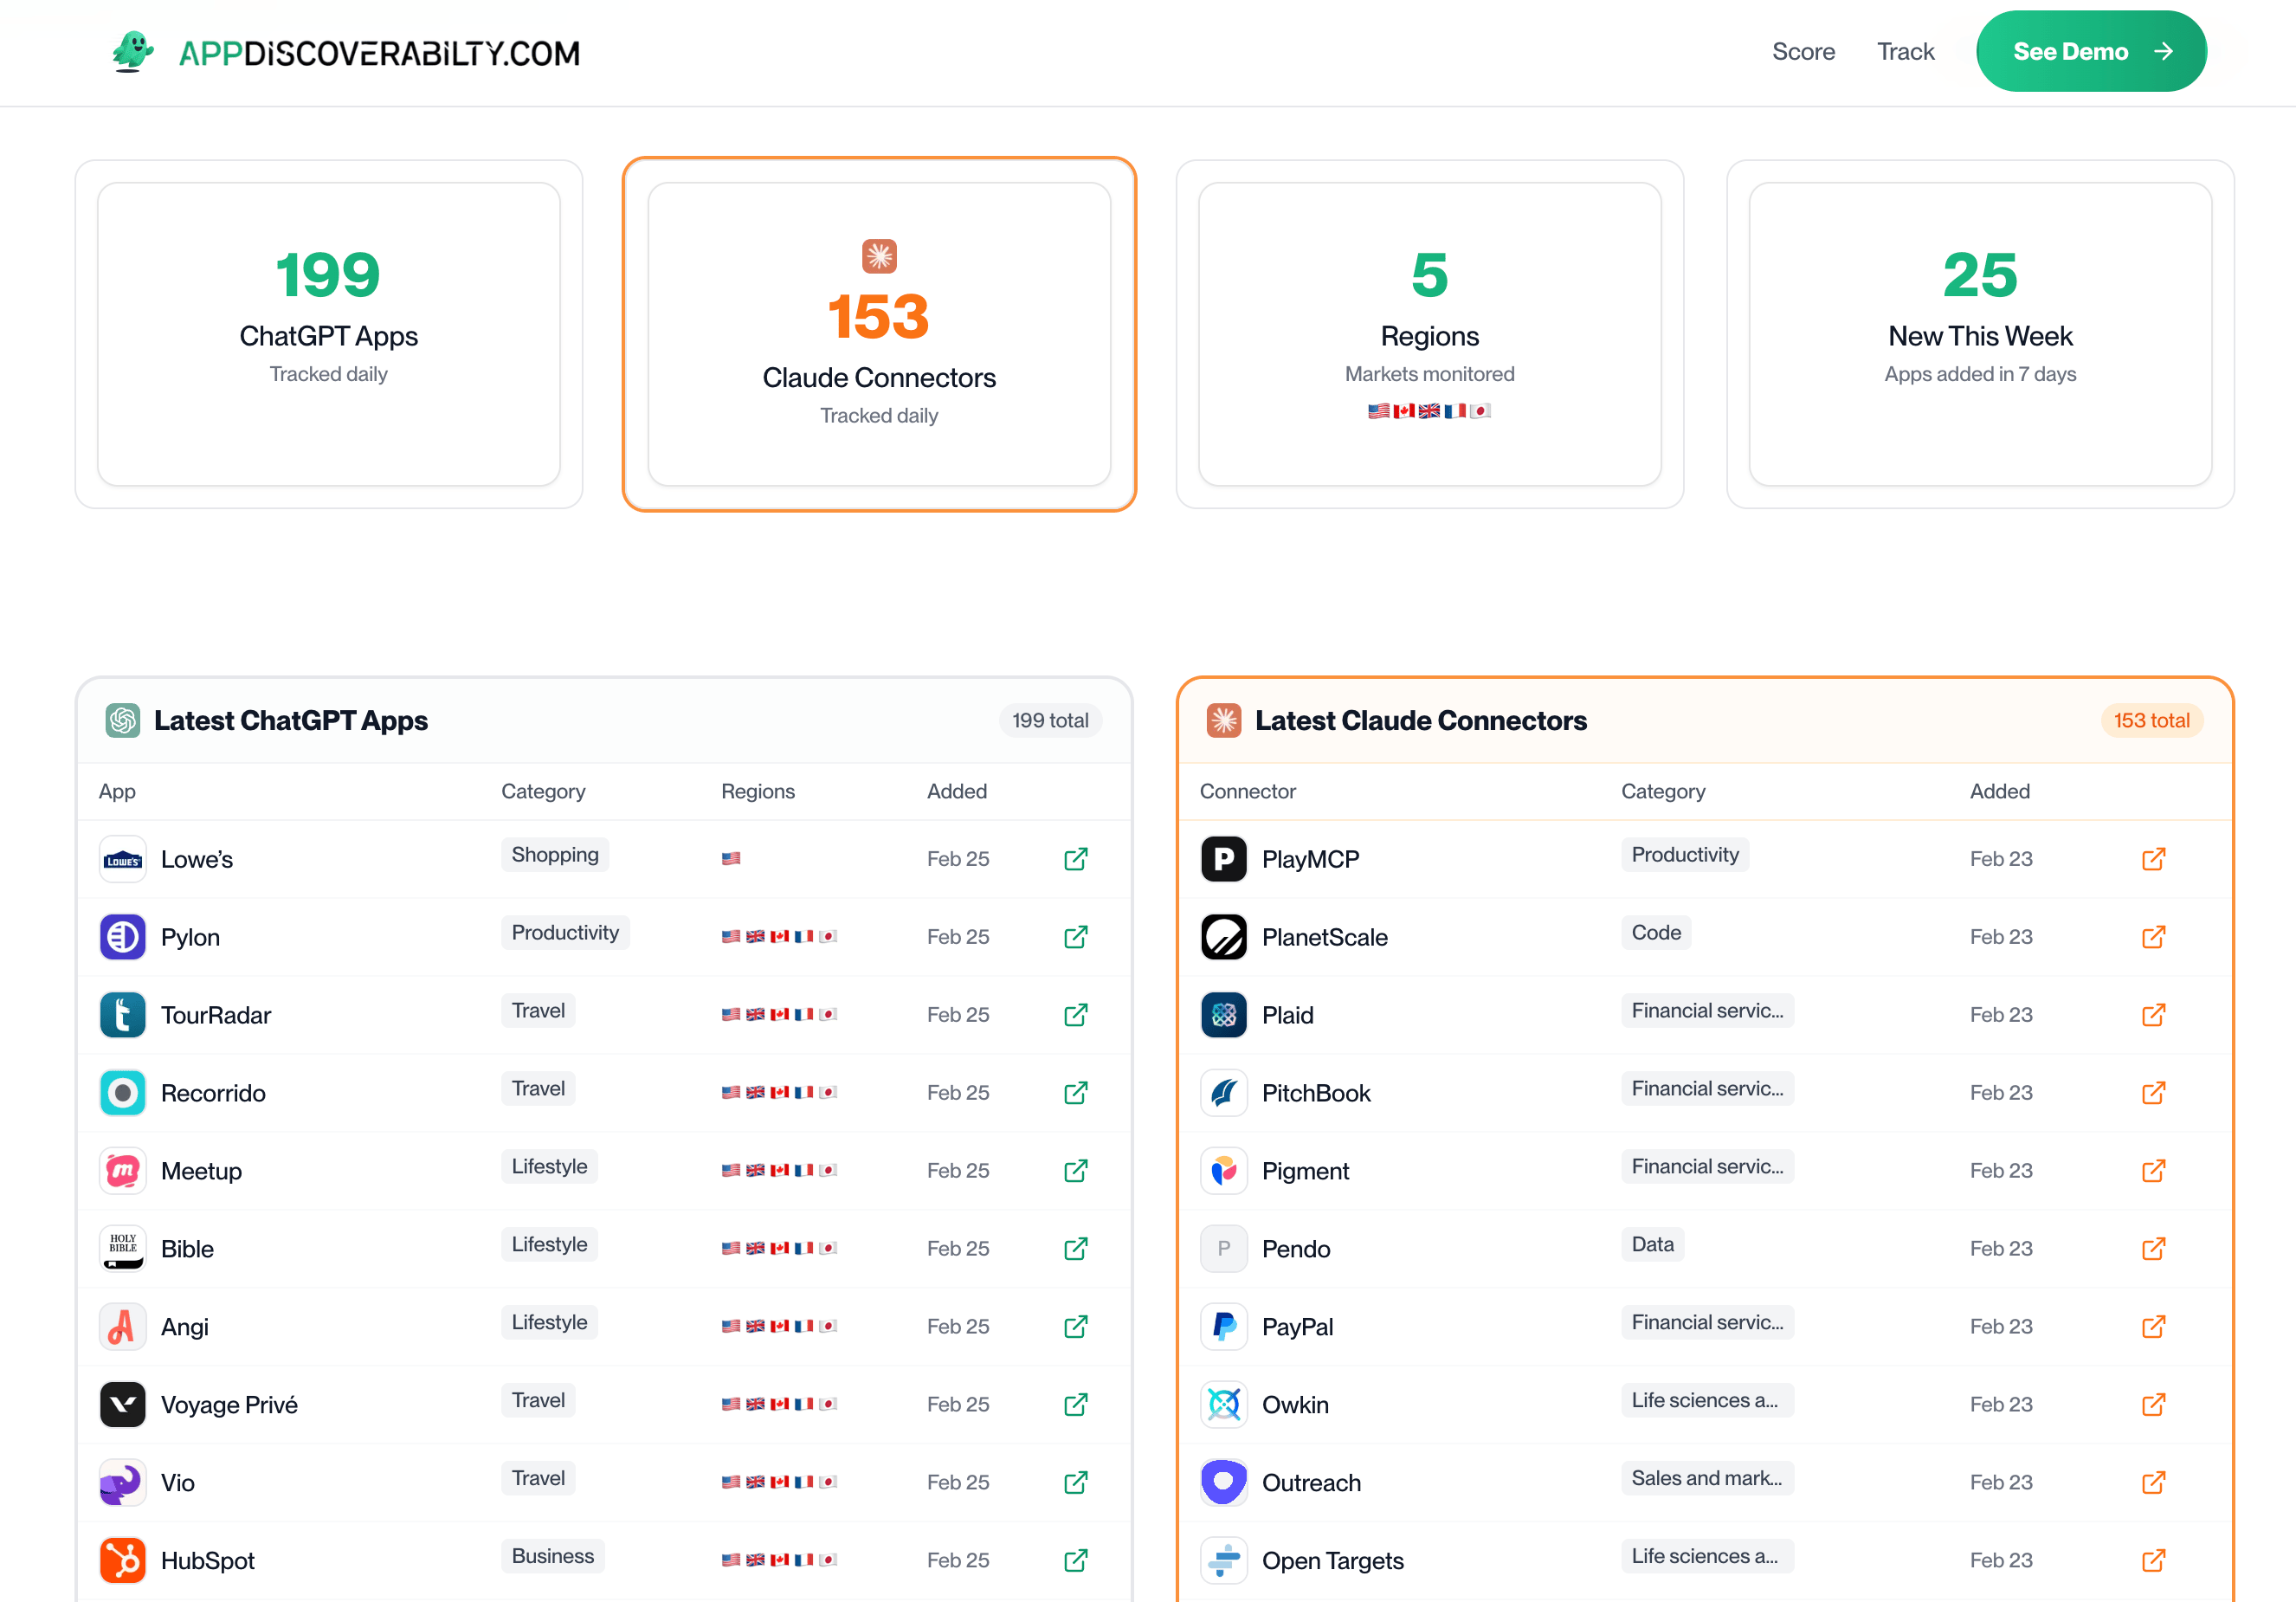Click the green mascot site logo
Screen dimensions: 2296x1602
tap(133, 52)
